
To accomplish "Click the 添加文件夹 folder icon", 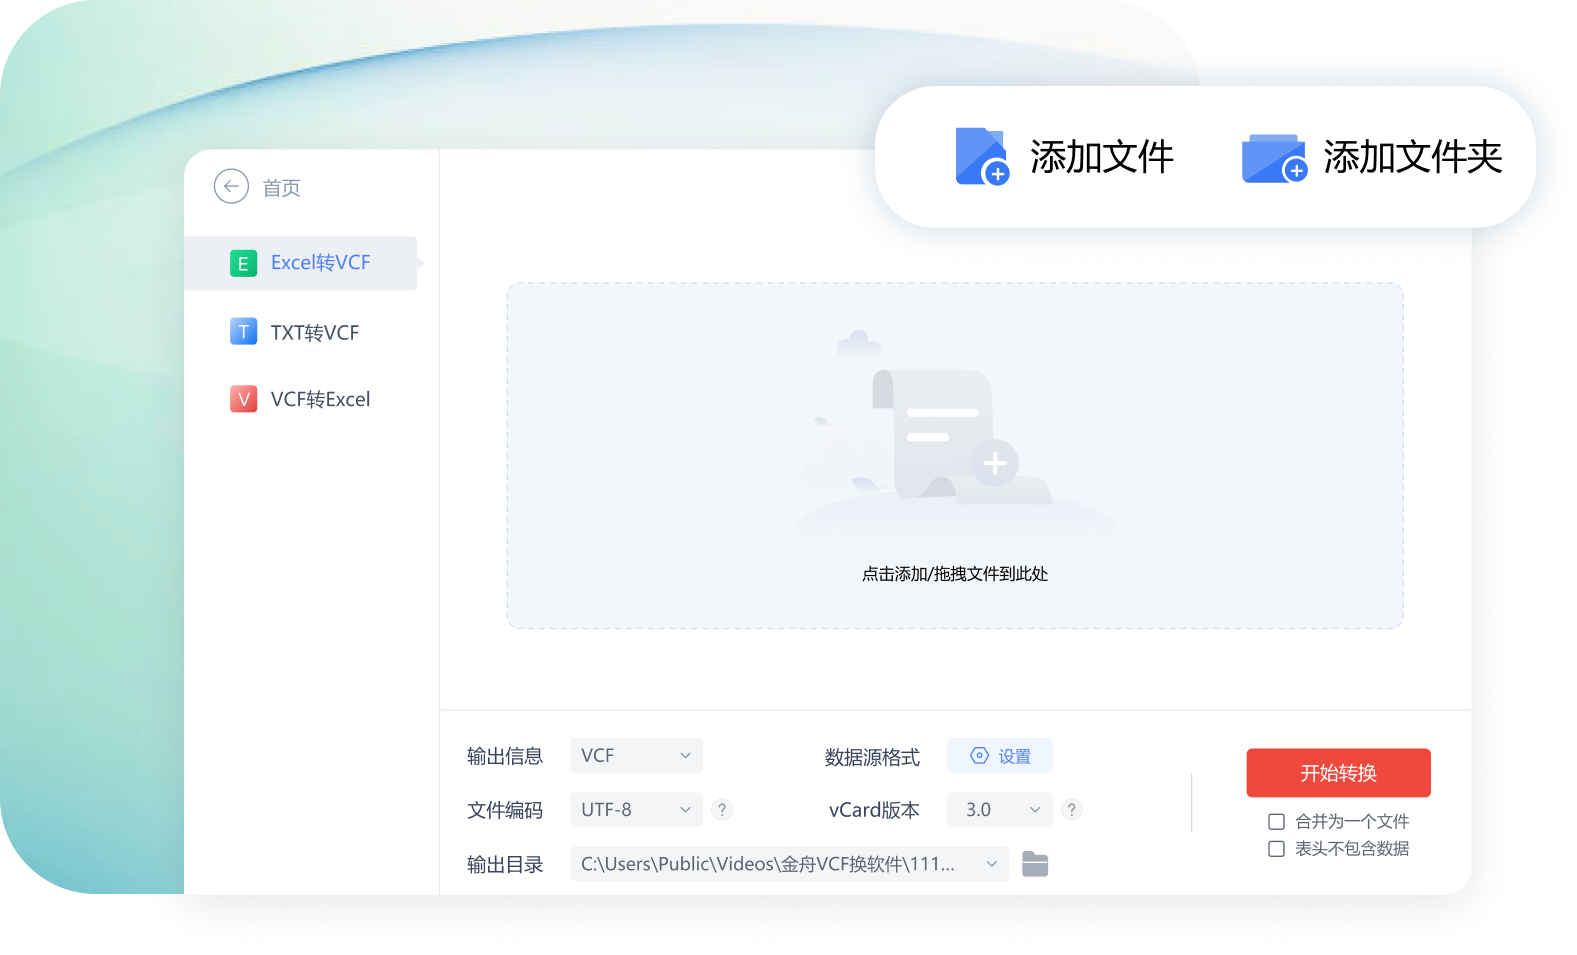I will pyautogui.click(x=1274, y=158).
